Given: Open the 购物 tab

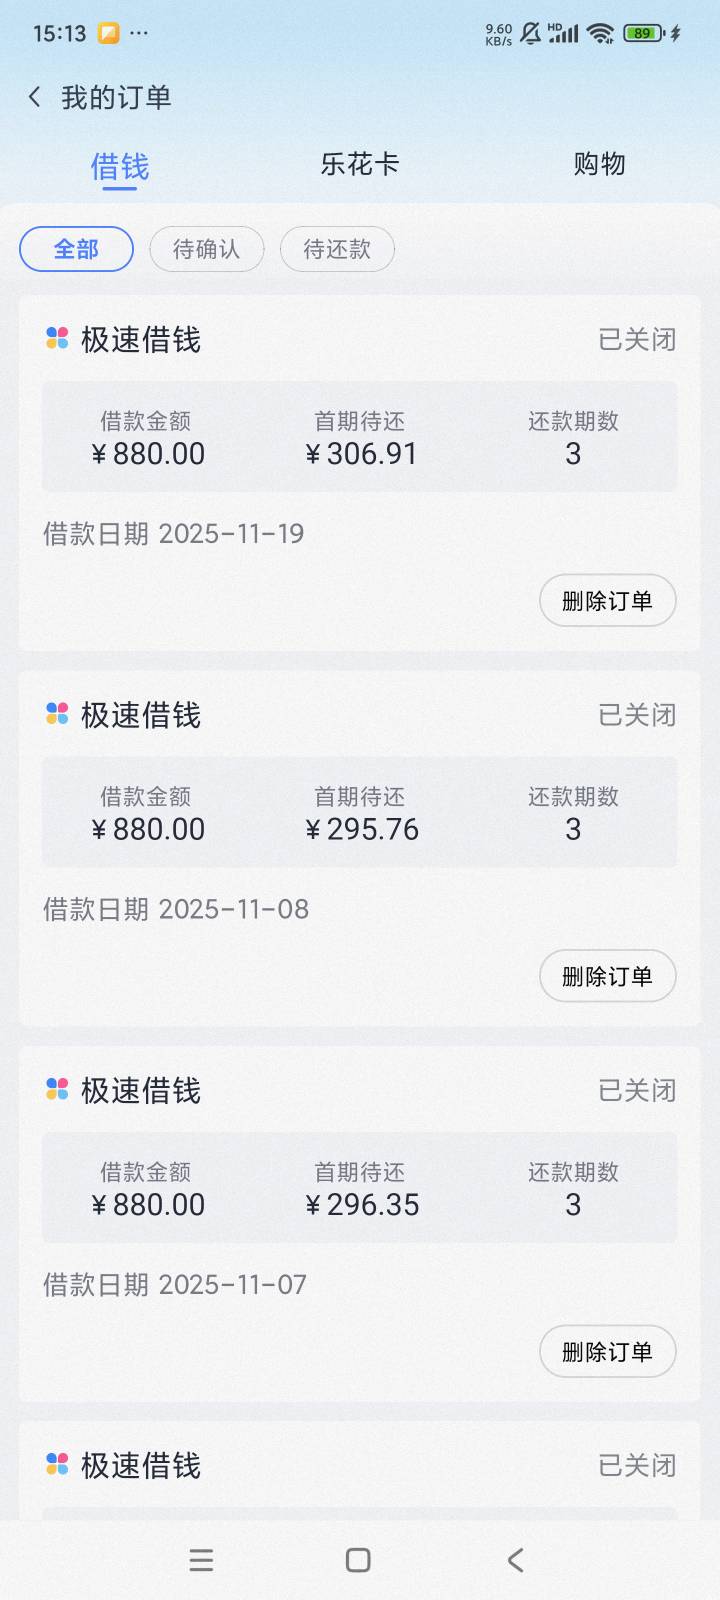Looking at the screenshot, I should pyautogui.click(x=599, y=164).
